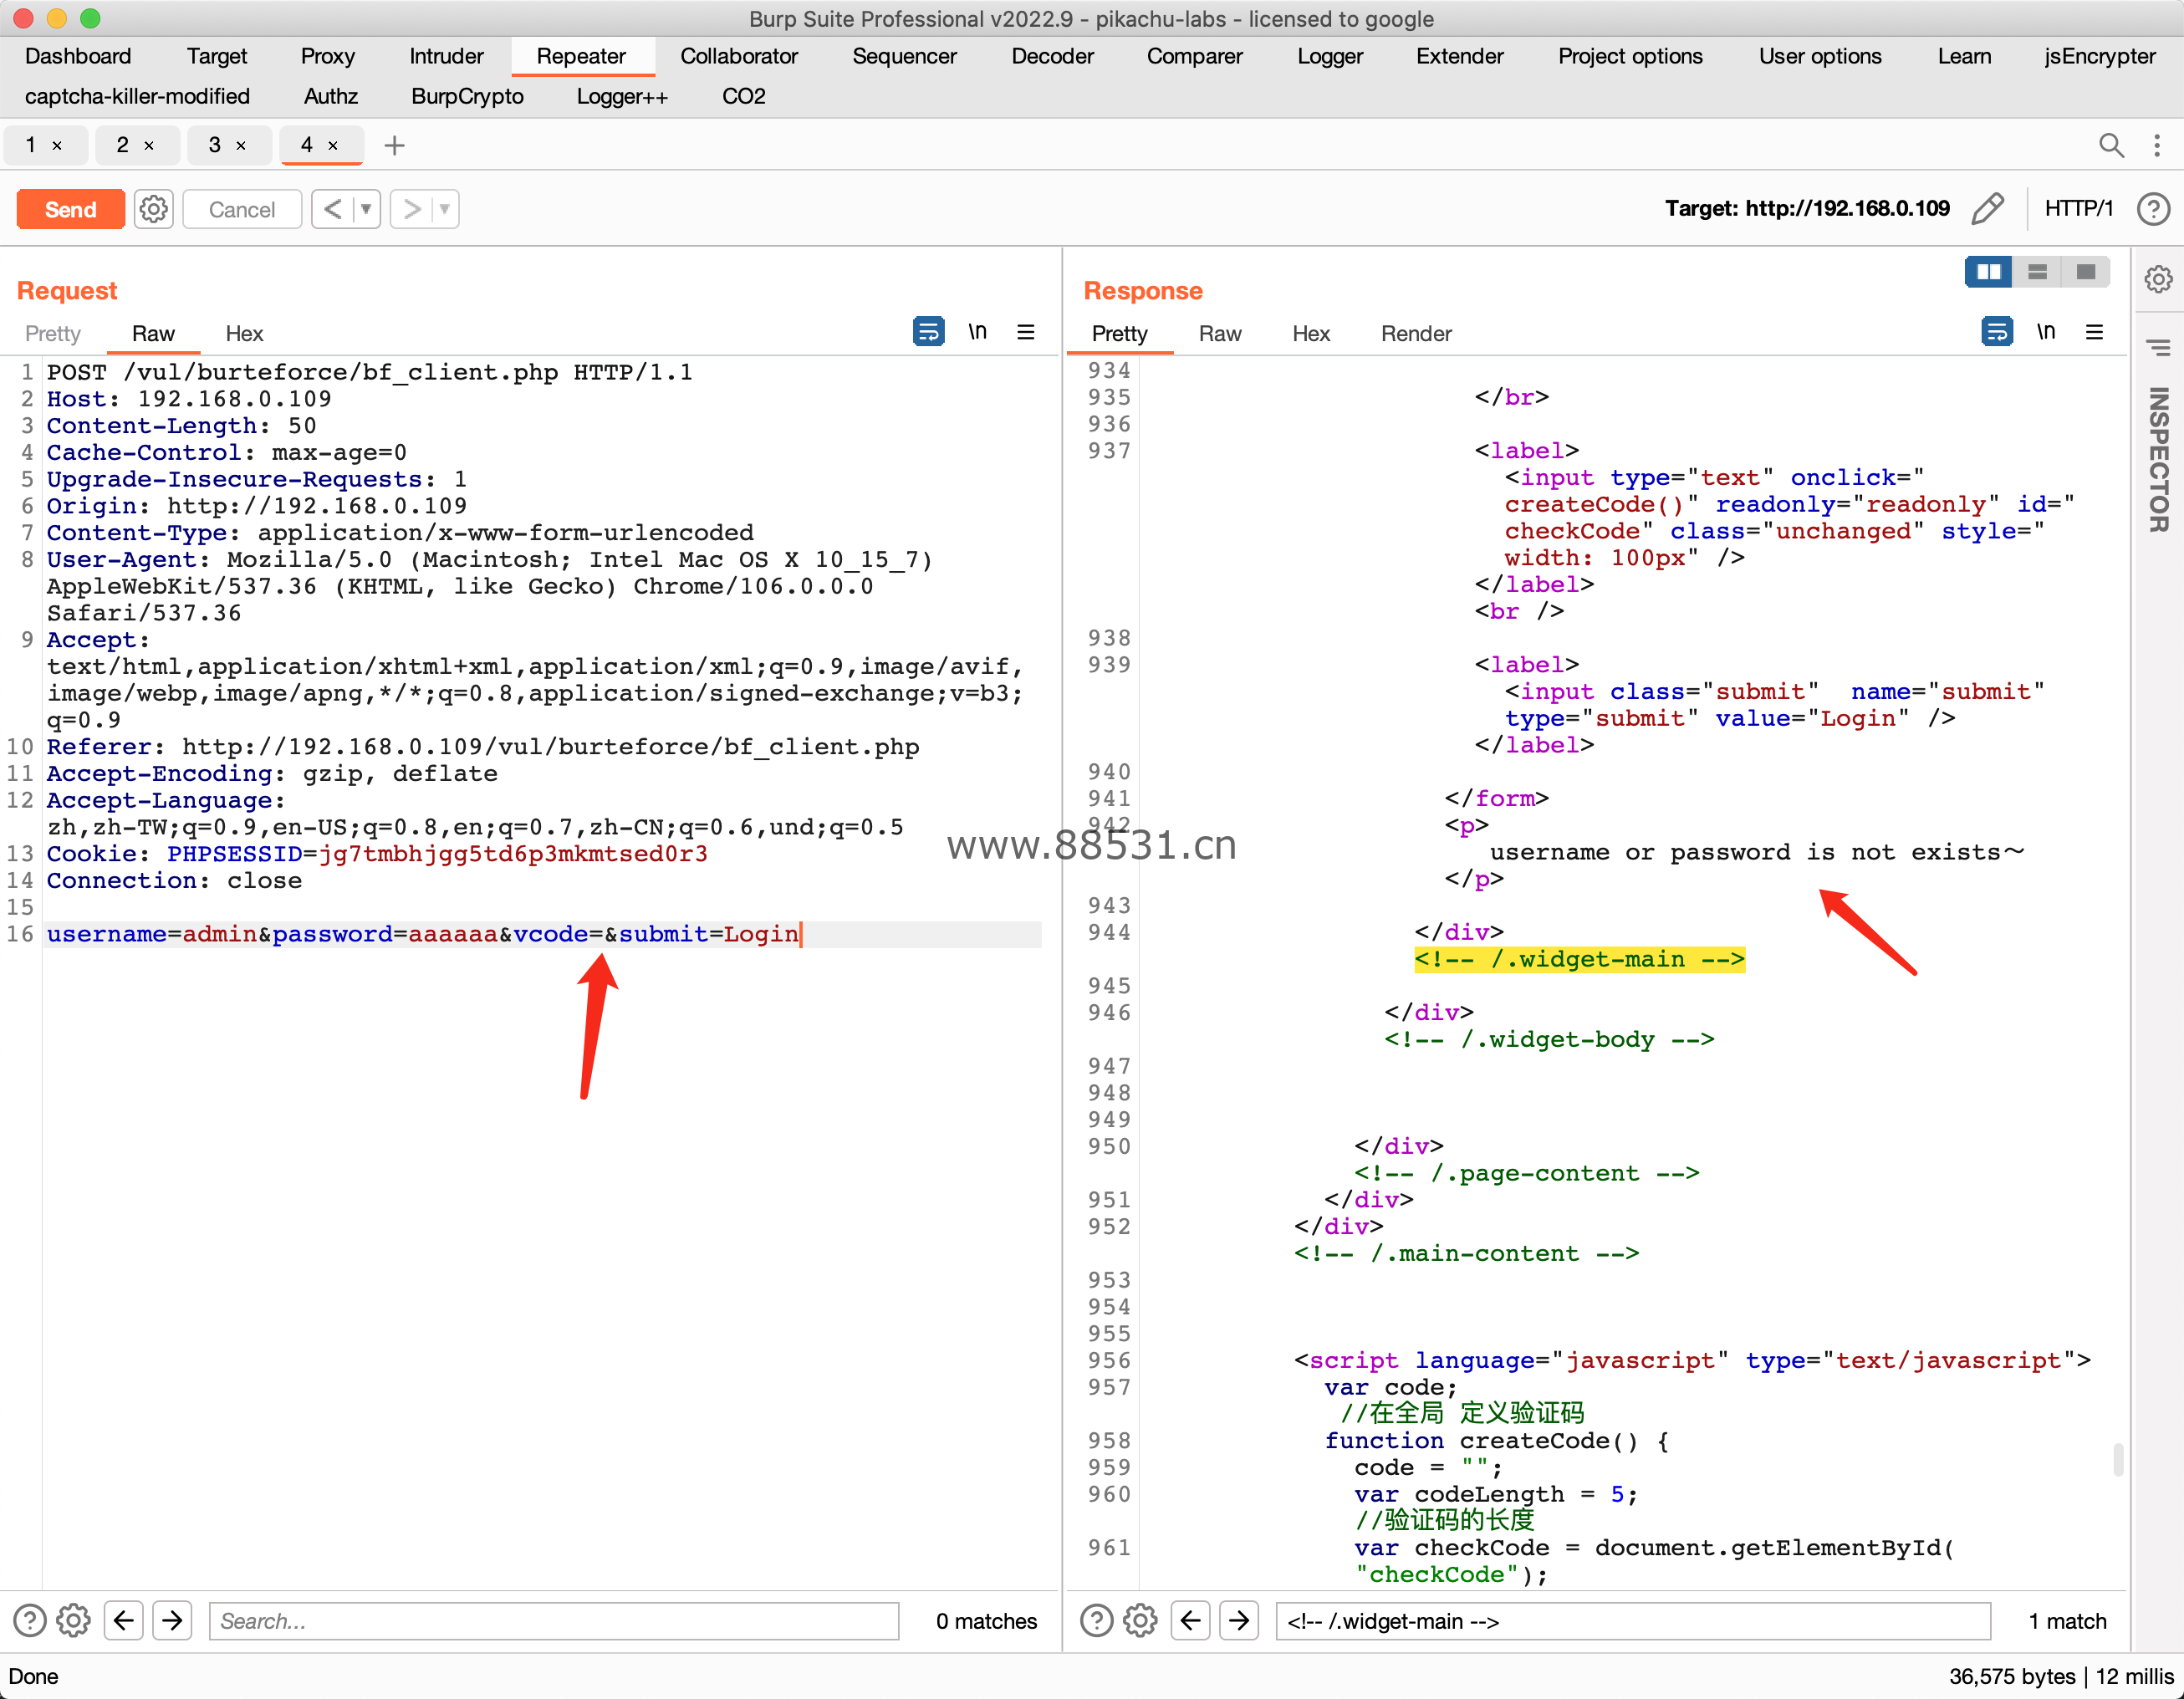Open the Project options tab
This screenshot has width=2184, height=1699.
point(1630,56)
